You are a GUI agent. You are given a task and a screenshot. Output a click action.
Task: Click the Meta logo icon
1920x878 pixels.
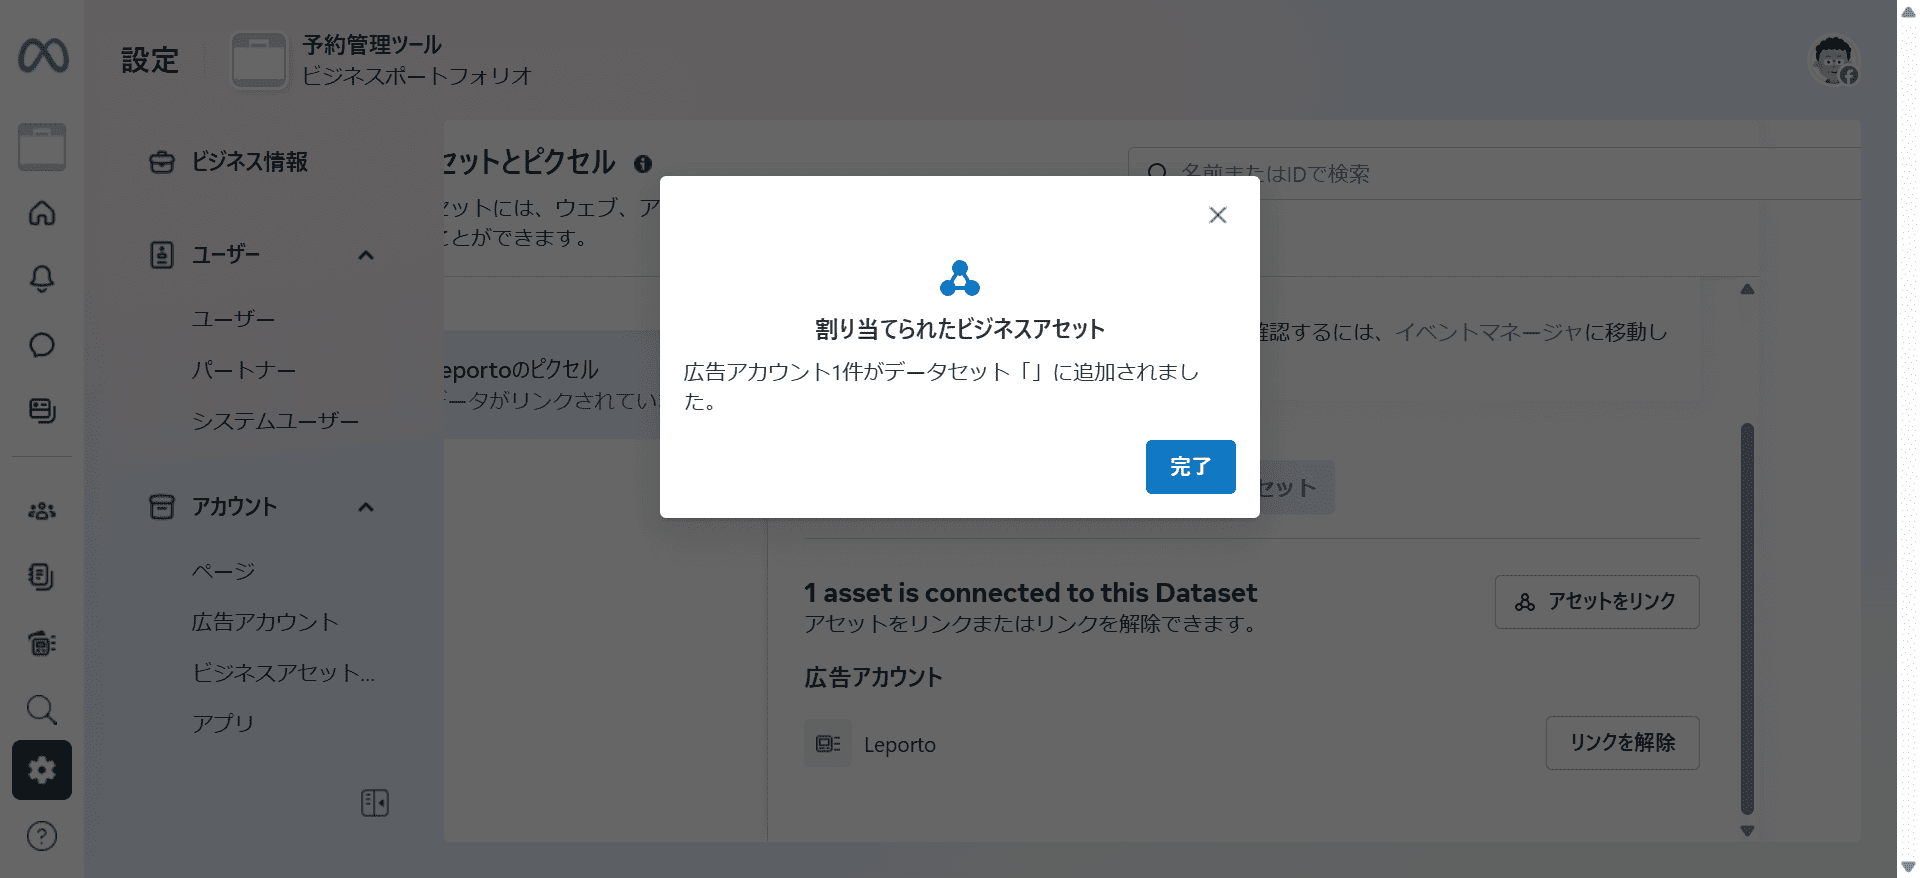point(43,56)
